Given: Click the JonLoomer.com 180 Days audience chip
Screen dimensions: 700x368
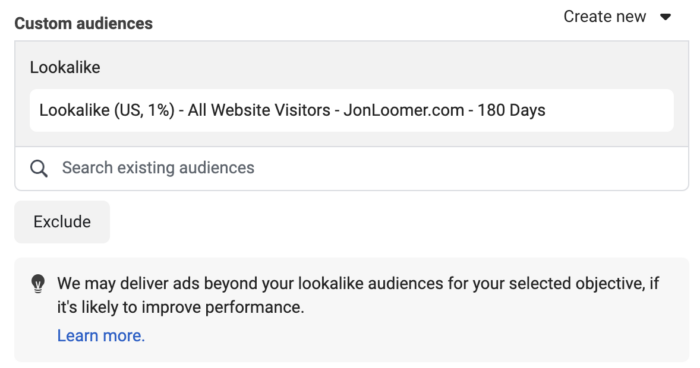Looking at the screenshot, I should point(352,110).
